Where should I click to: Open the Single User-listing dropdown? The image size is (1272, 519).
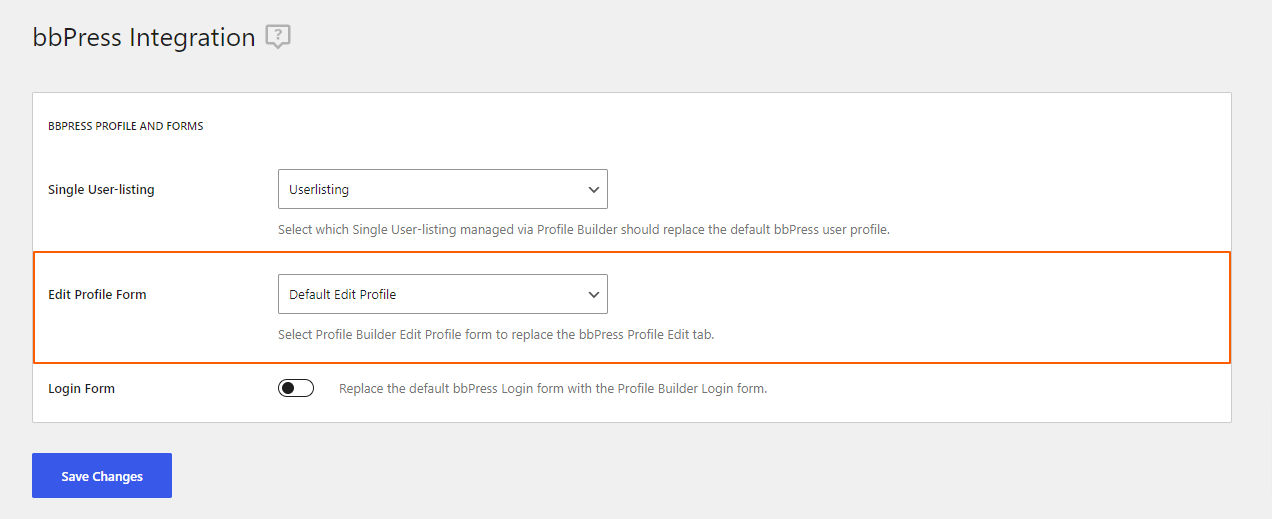click(x=443, y=189)
